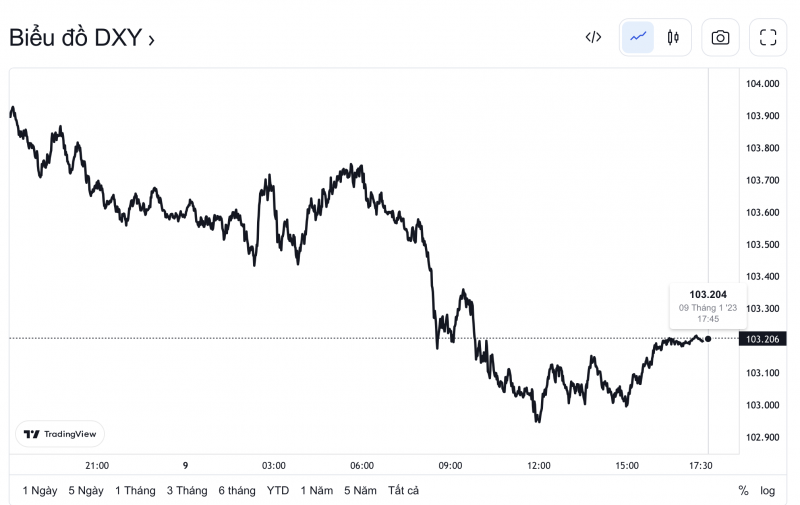This screenshot has width=800, height=505.
Task: Select the 1 Ngày time range
Action: pyautogui.click(x=40, y=490)
